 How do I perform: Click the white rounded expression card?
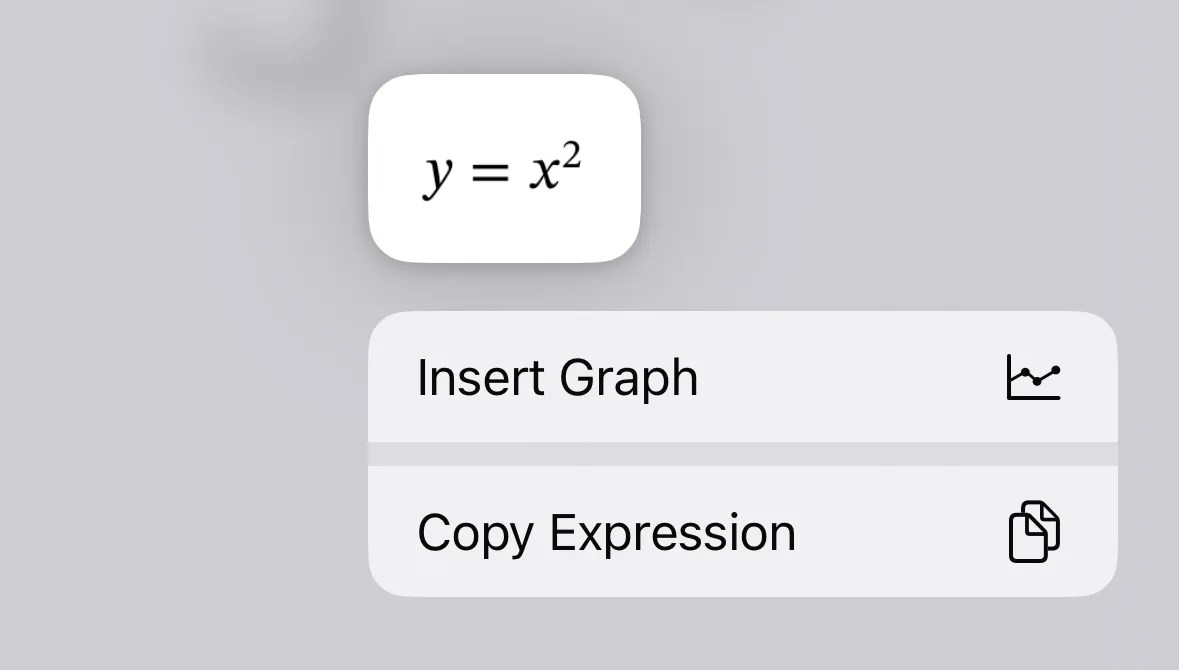click(x=504, y=168)
